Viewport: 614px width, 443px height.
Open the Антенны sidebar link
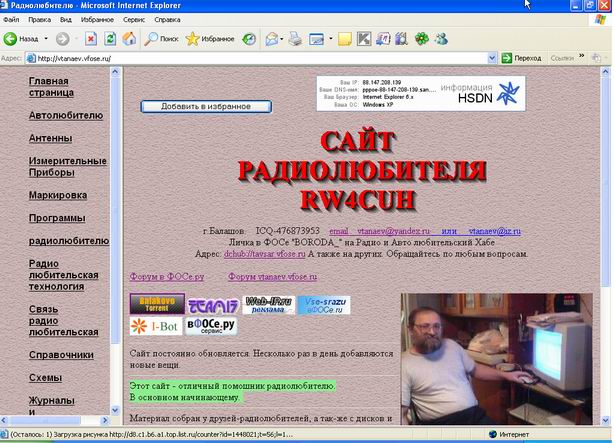51,138
